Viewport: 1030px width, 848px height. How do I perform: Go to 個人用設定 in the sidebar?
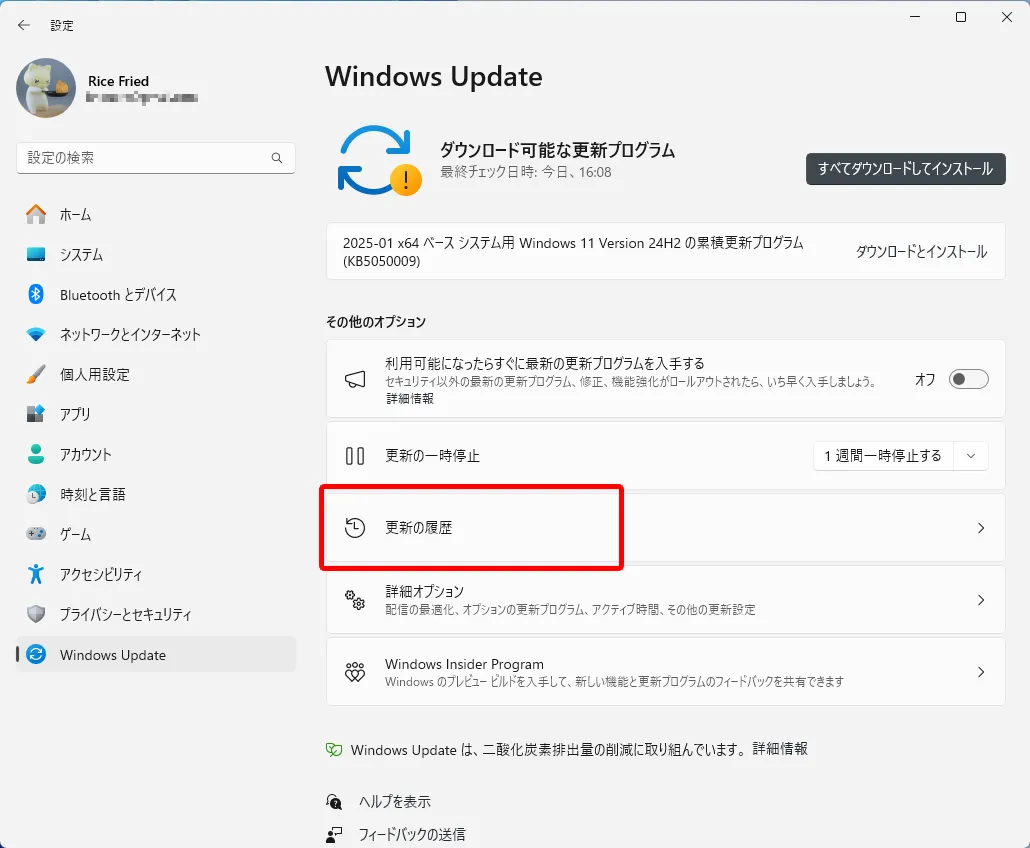click(156, 374)
